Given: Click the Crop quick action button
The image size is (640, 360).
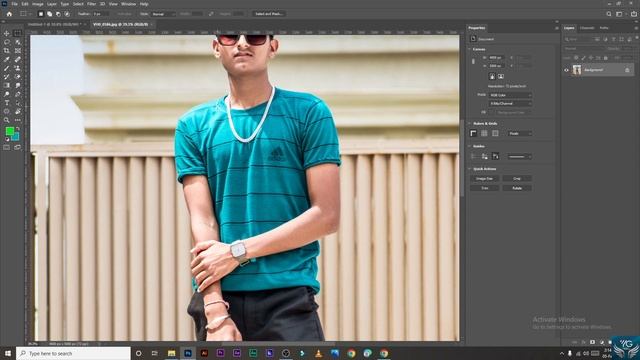Looking at the screenshot, I should [517, 179].
